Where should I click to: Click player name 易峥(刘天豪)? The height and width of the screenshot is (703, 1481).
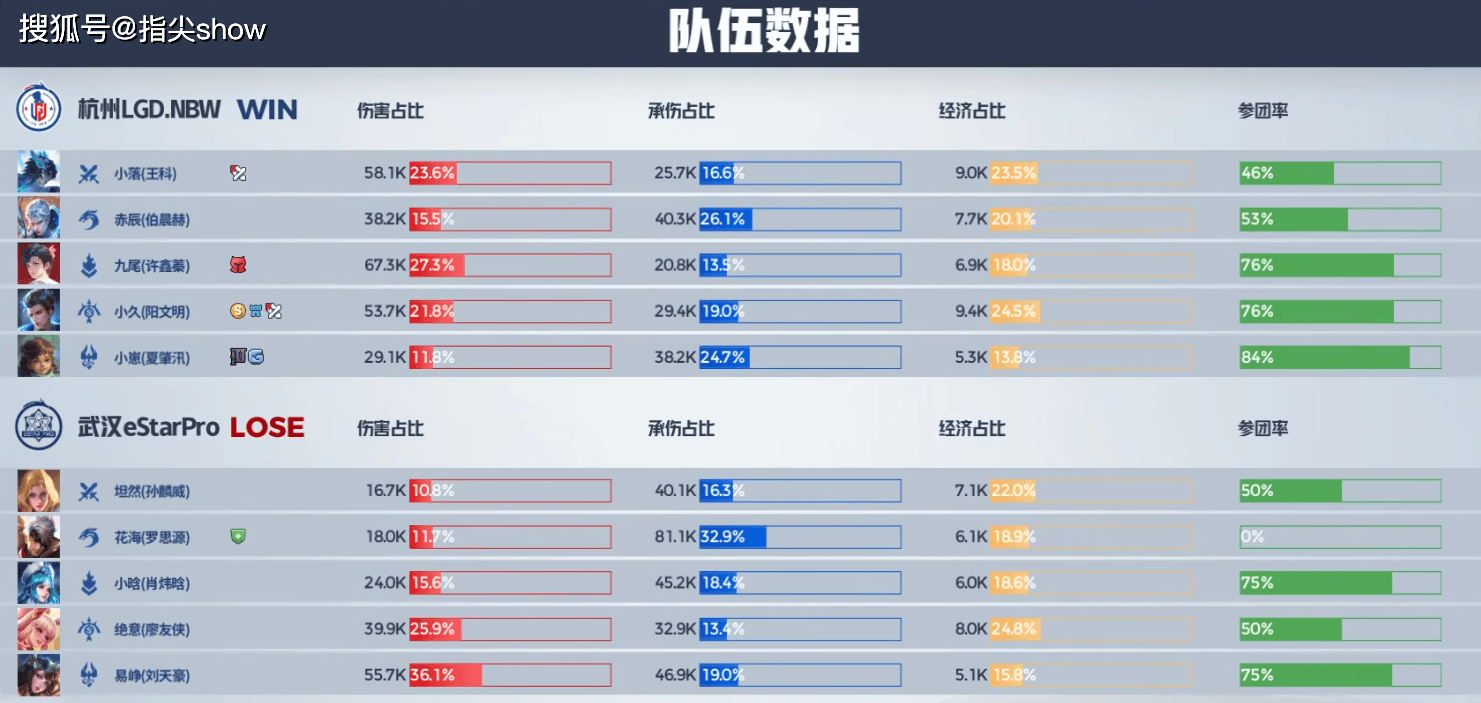[x=152, y=676]
